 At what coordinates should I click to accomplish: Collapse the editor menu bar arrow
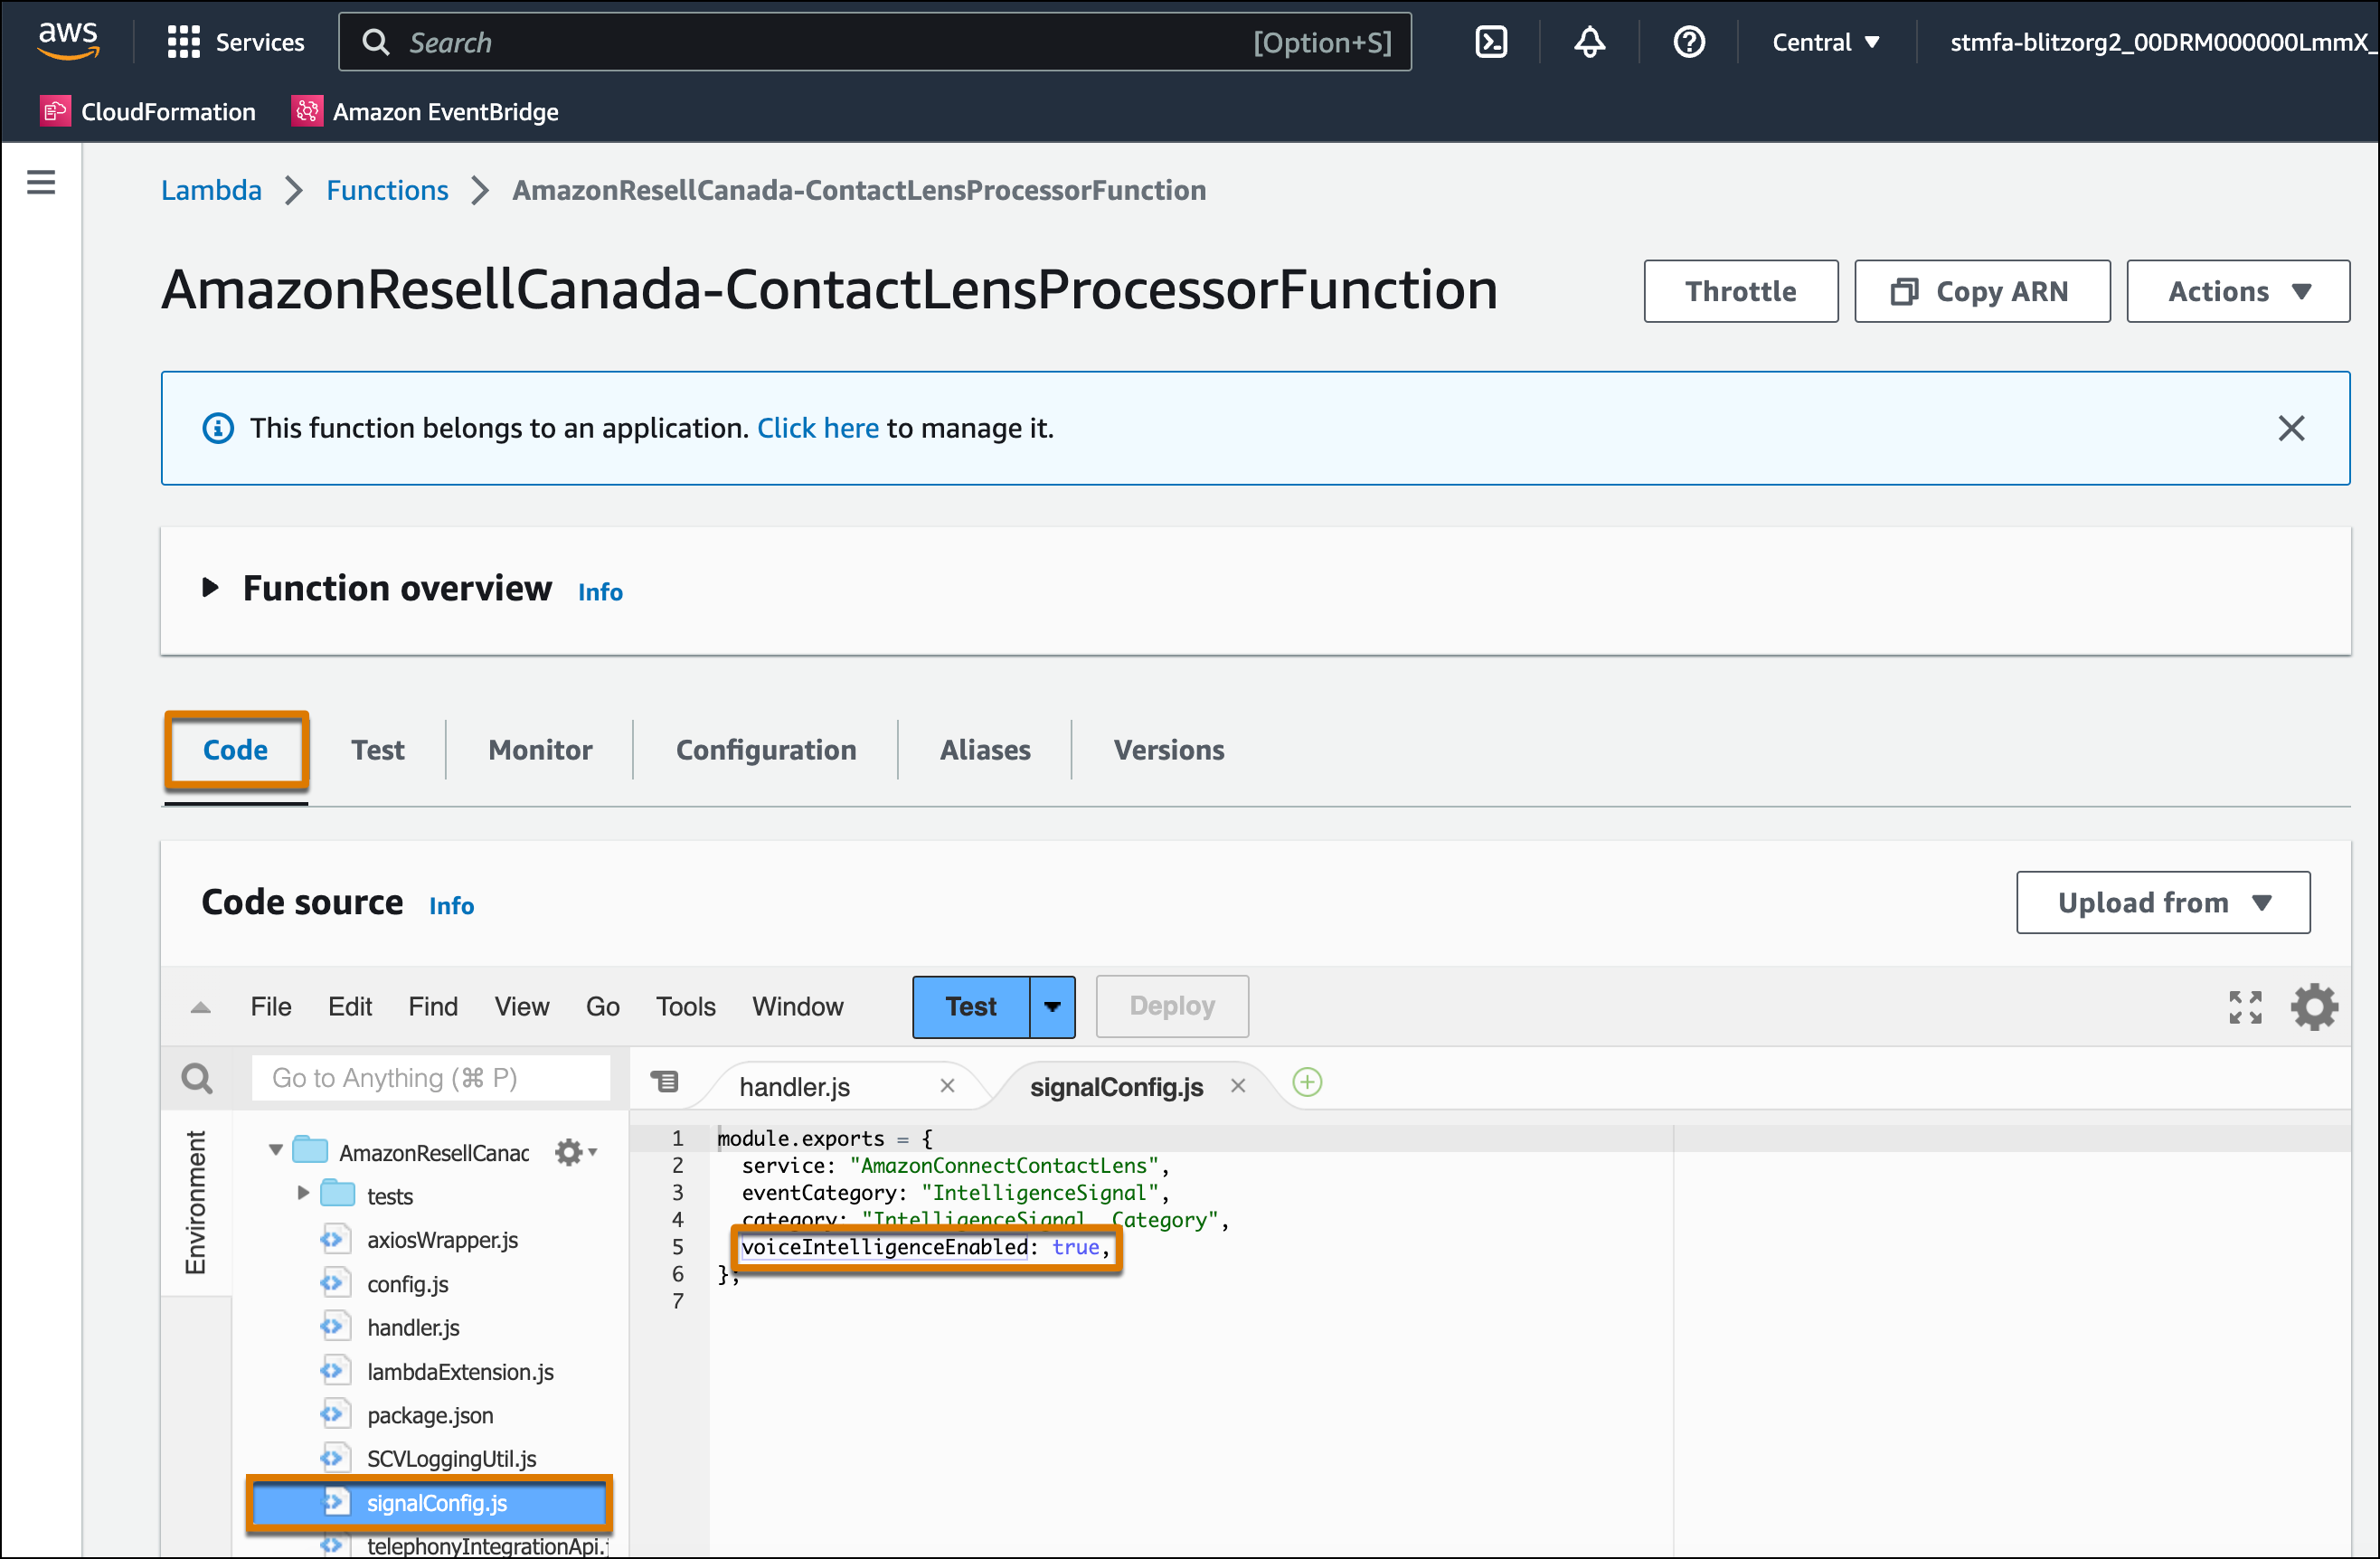tap(200, 1007)
